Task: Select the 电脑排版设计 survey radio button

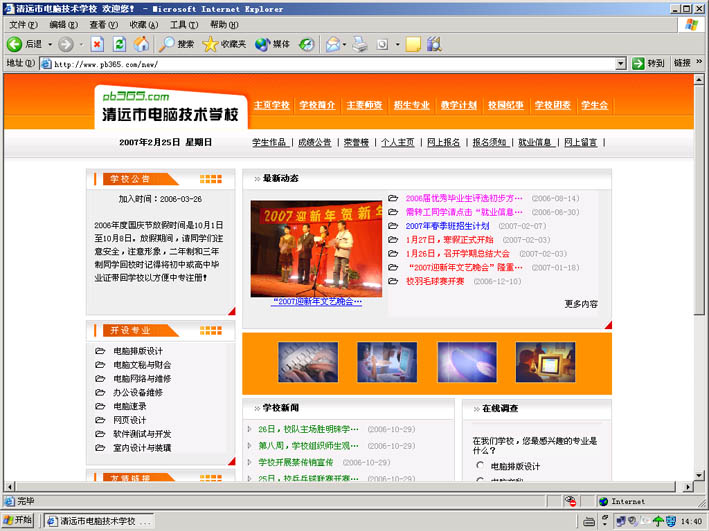Action: [x=481, y=466]
